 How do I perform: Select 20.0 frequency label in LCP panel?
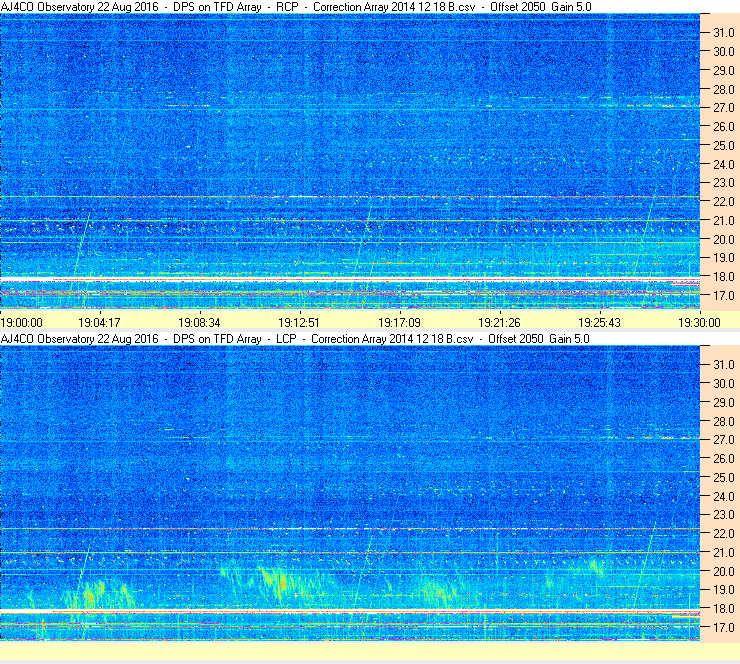click(723, 572)
